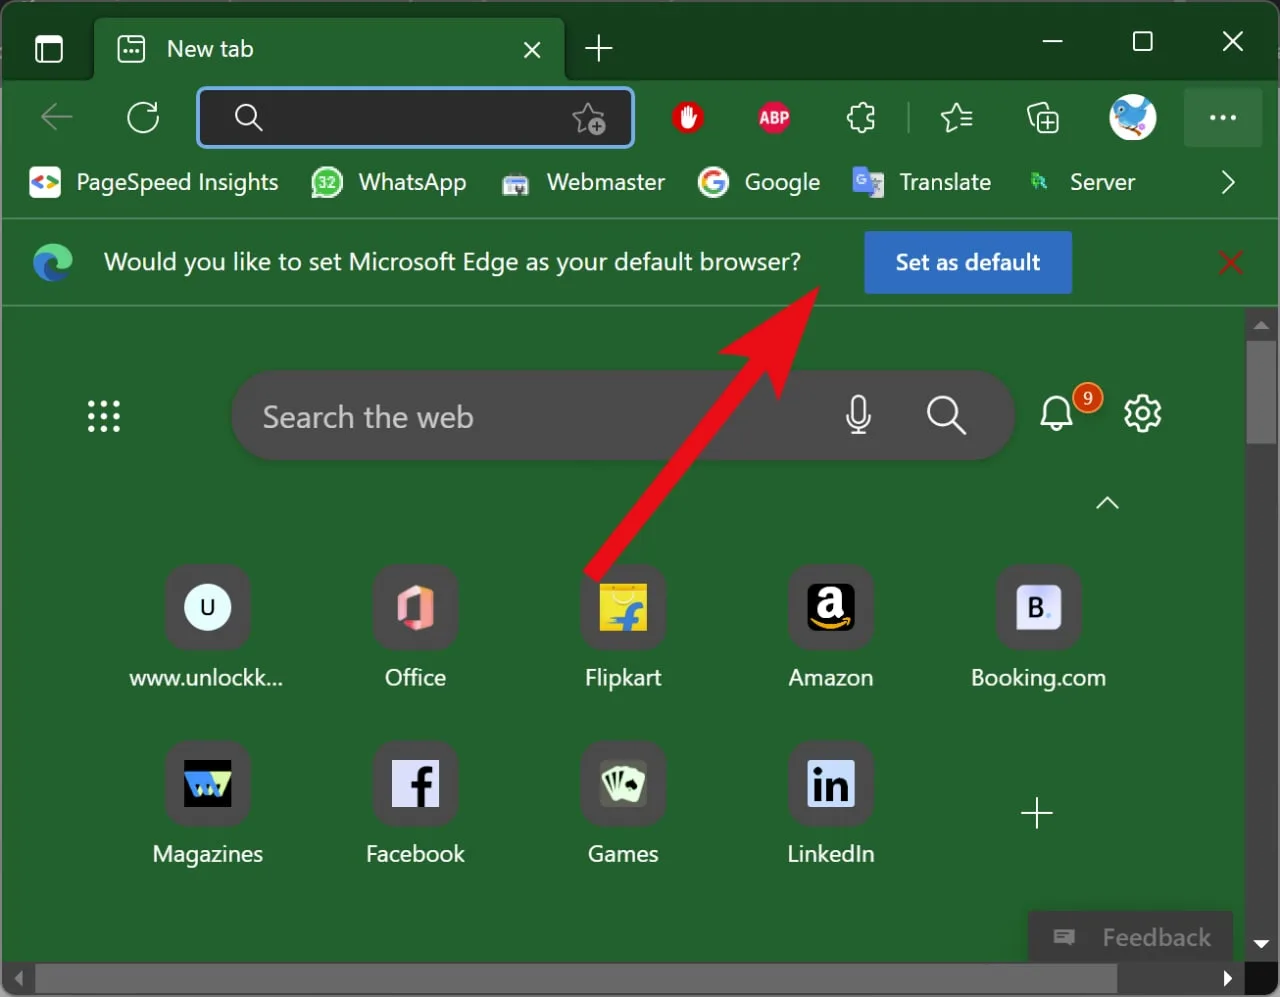
Task: Expand more favorites bar items chevron
Action: click(1228, 182)
